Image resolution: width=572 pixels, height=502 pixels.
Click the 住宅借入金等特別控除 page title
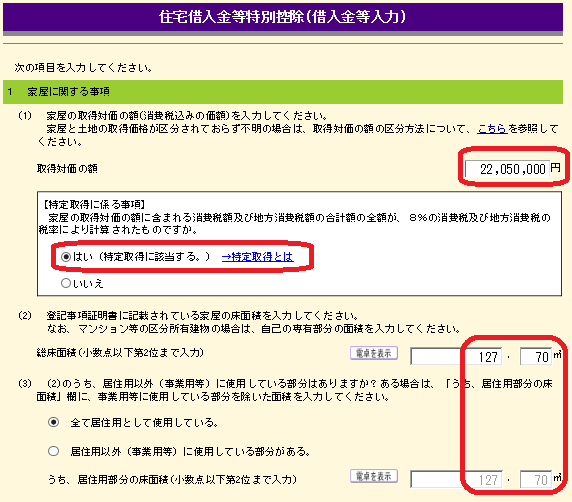(x=283, y=17)
